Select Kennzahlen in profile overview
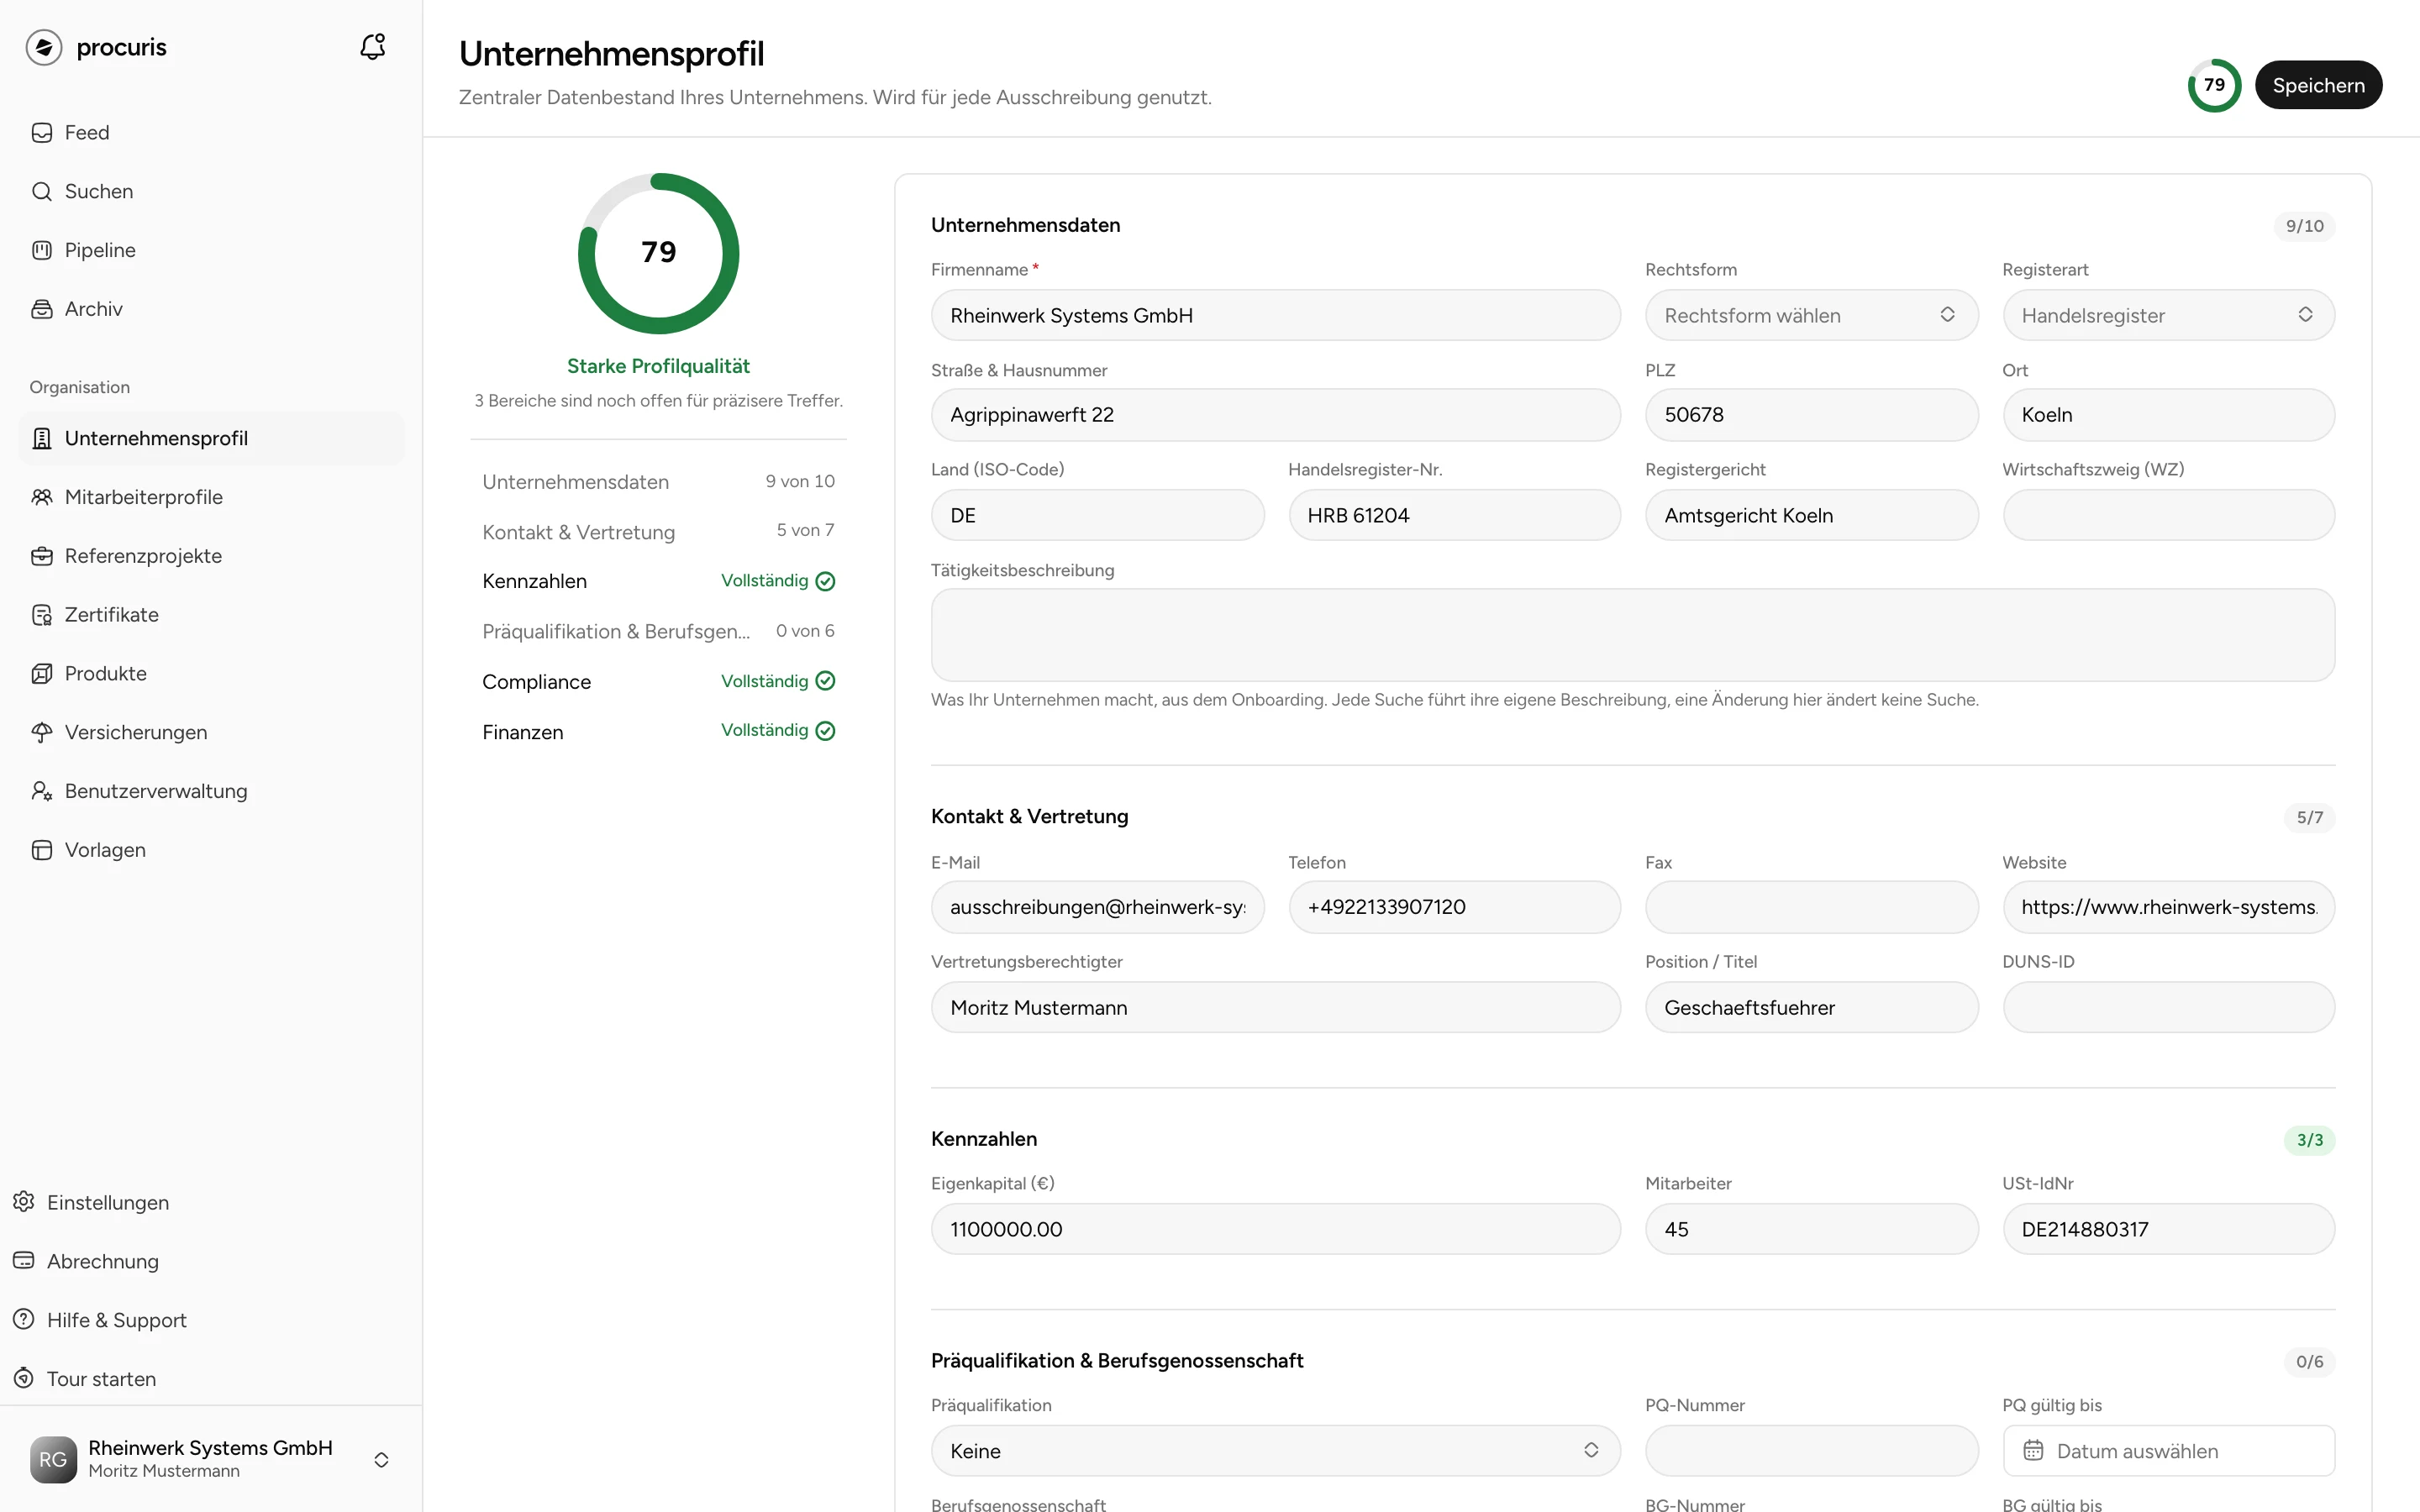2420x1512 pixels. (x=658, y=581)
